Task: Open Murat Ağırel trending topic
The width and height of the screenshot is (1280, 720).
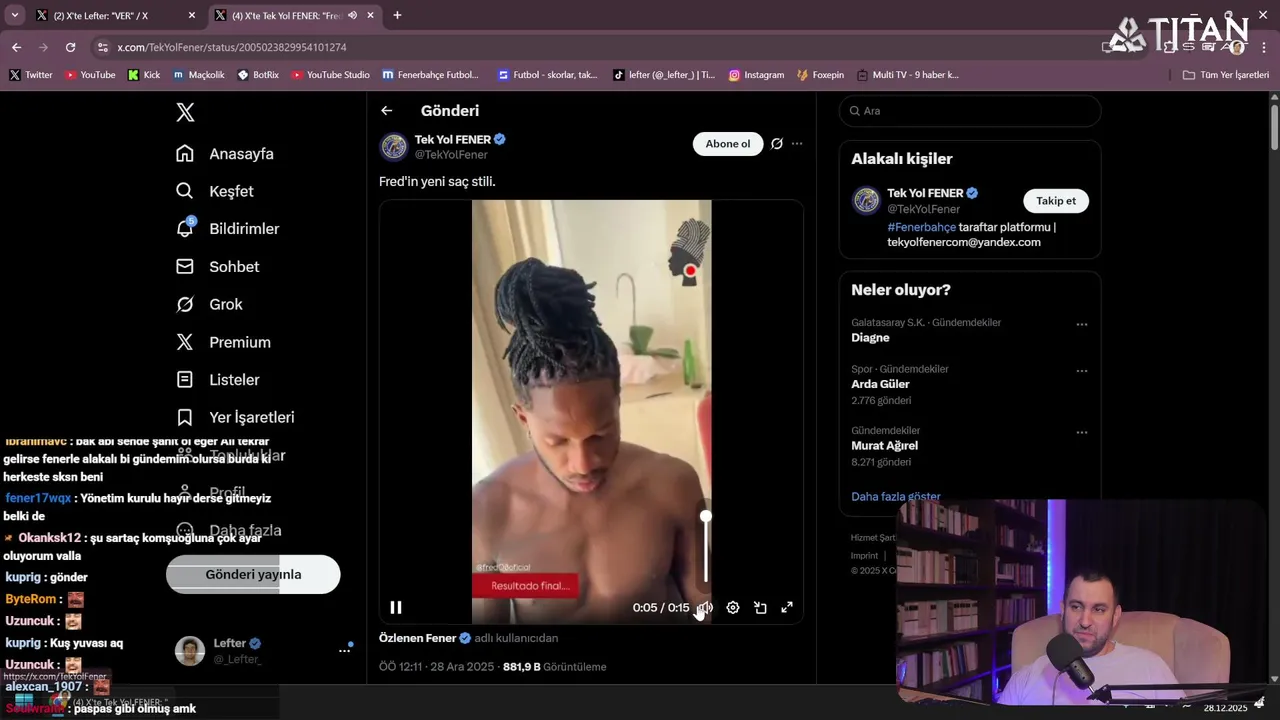Action: (x=884, y=446)
